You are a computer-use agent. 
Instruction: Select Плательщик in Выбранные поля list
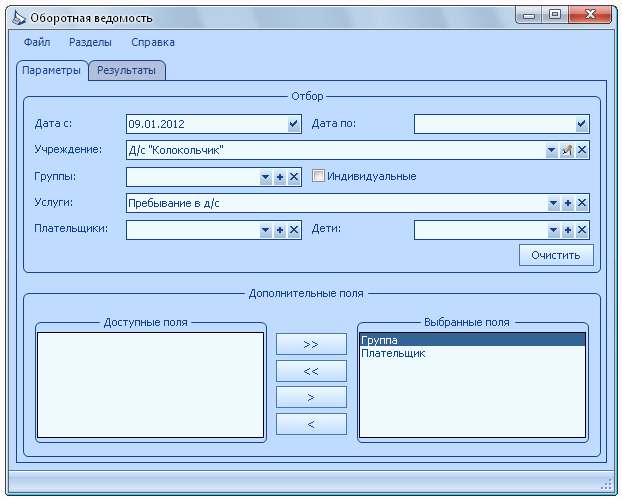(472, 353)
